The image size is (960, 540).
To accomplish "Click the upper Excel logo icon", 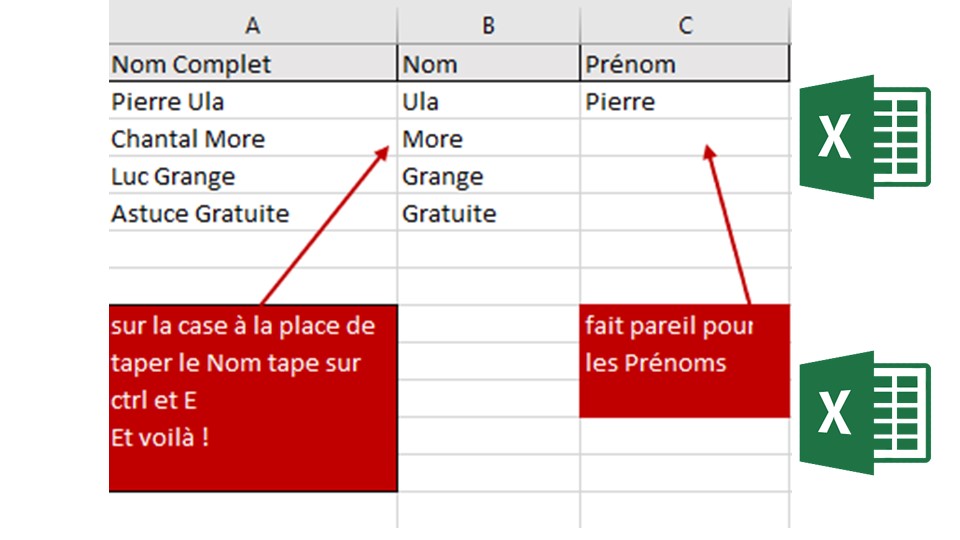I will click(864, 137).
